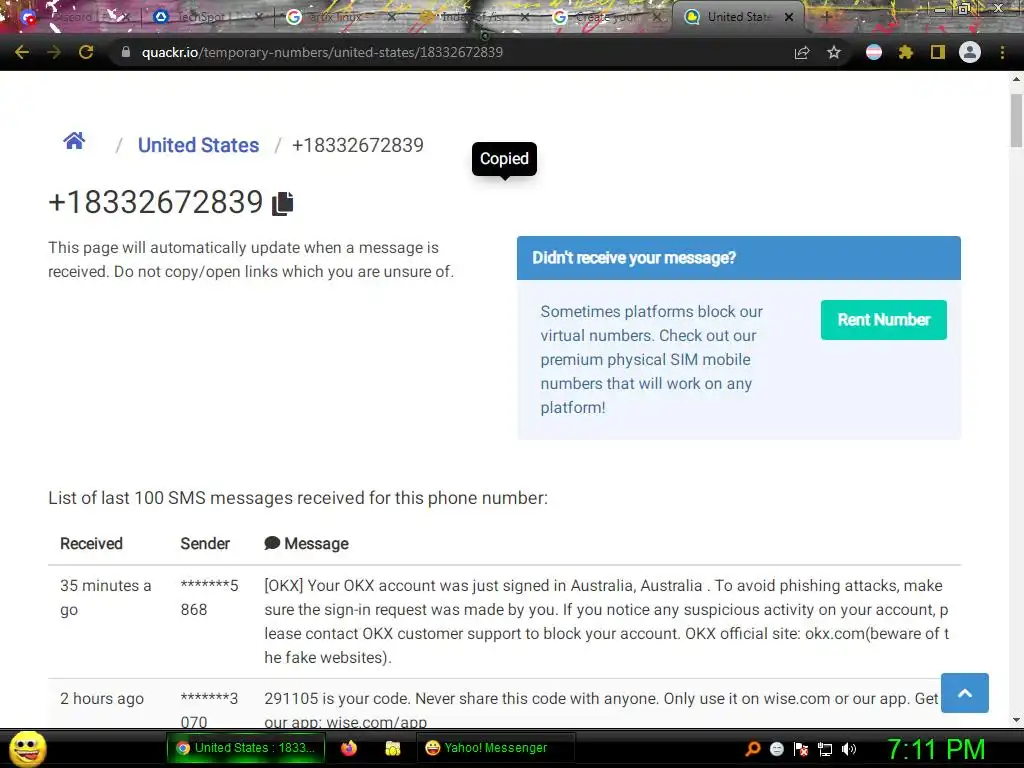Select the sender ending in 5868
Image resolution: width=1024 pixels, height=768 pixels.
pos(210,598)
